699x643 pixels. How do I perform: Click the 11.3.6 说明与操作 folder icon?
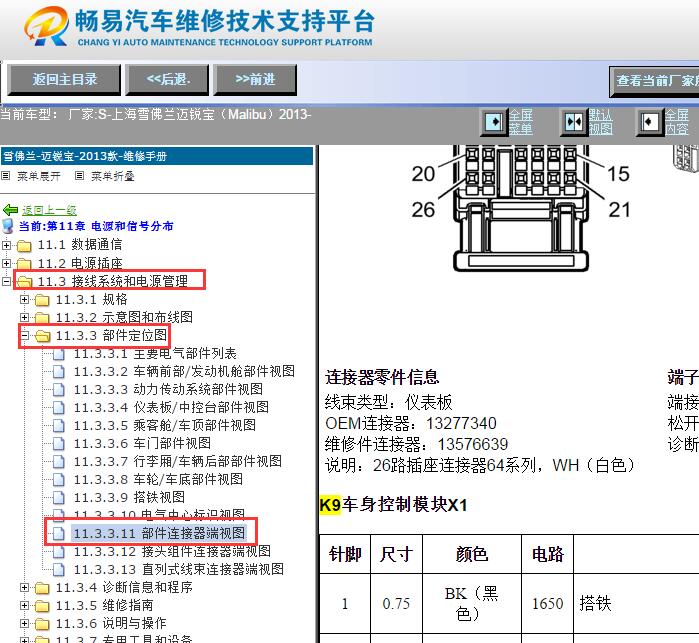click(42, 624)
